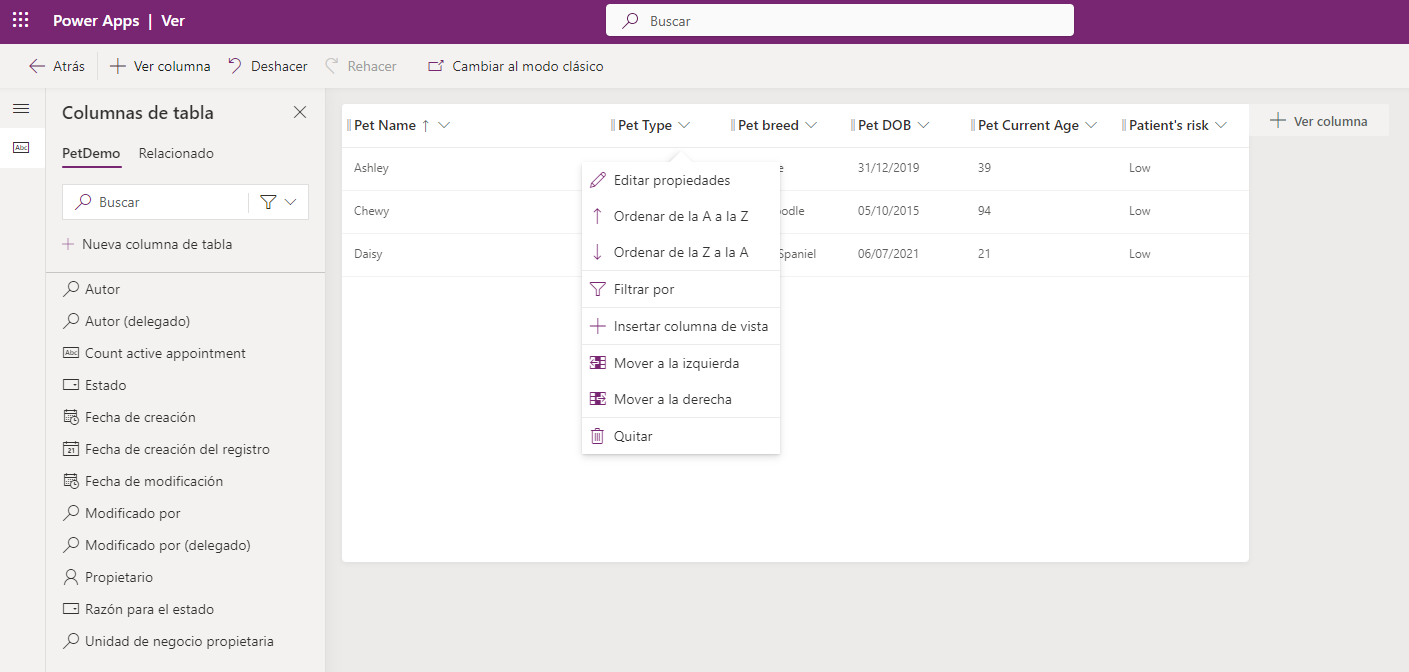Click the Pet Name ascending sort arrow
Image resolution: width=1409 pixels, height=672 pixels.
coord(426,125)
